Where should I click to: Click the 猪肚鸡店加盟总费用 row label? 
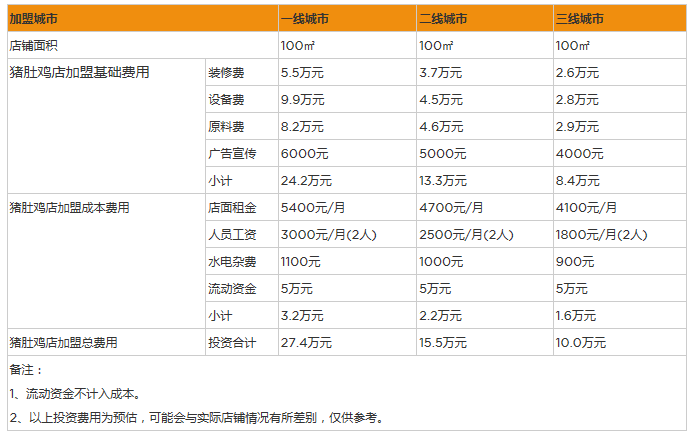pyautogui.click(x=63, y=343)
